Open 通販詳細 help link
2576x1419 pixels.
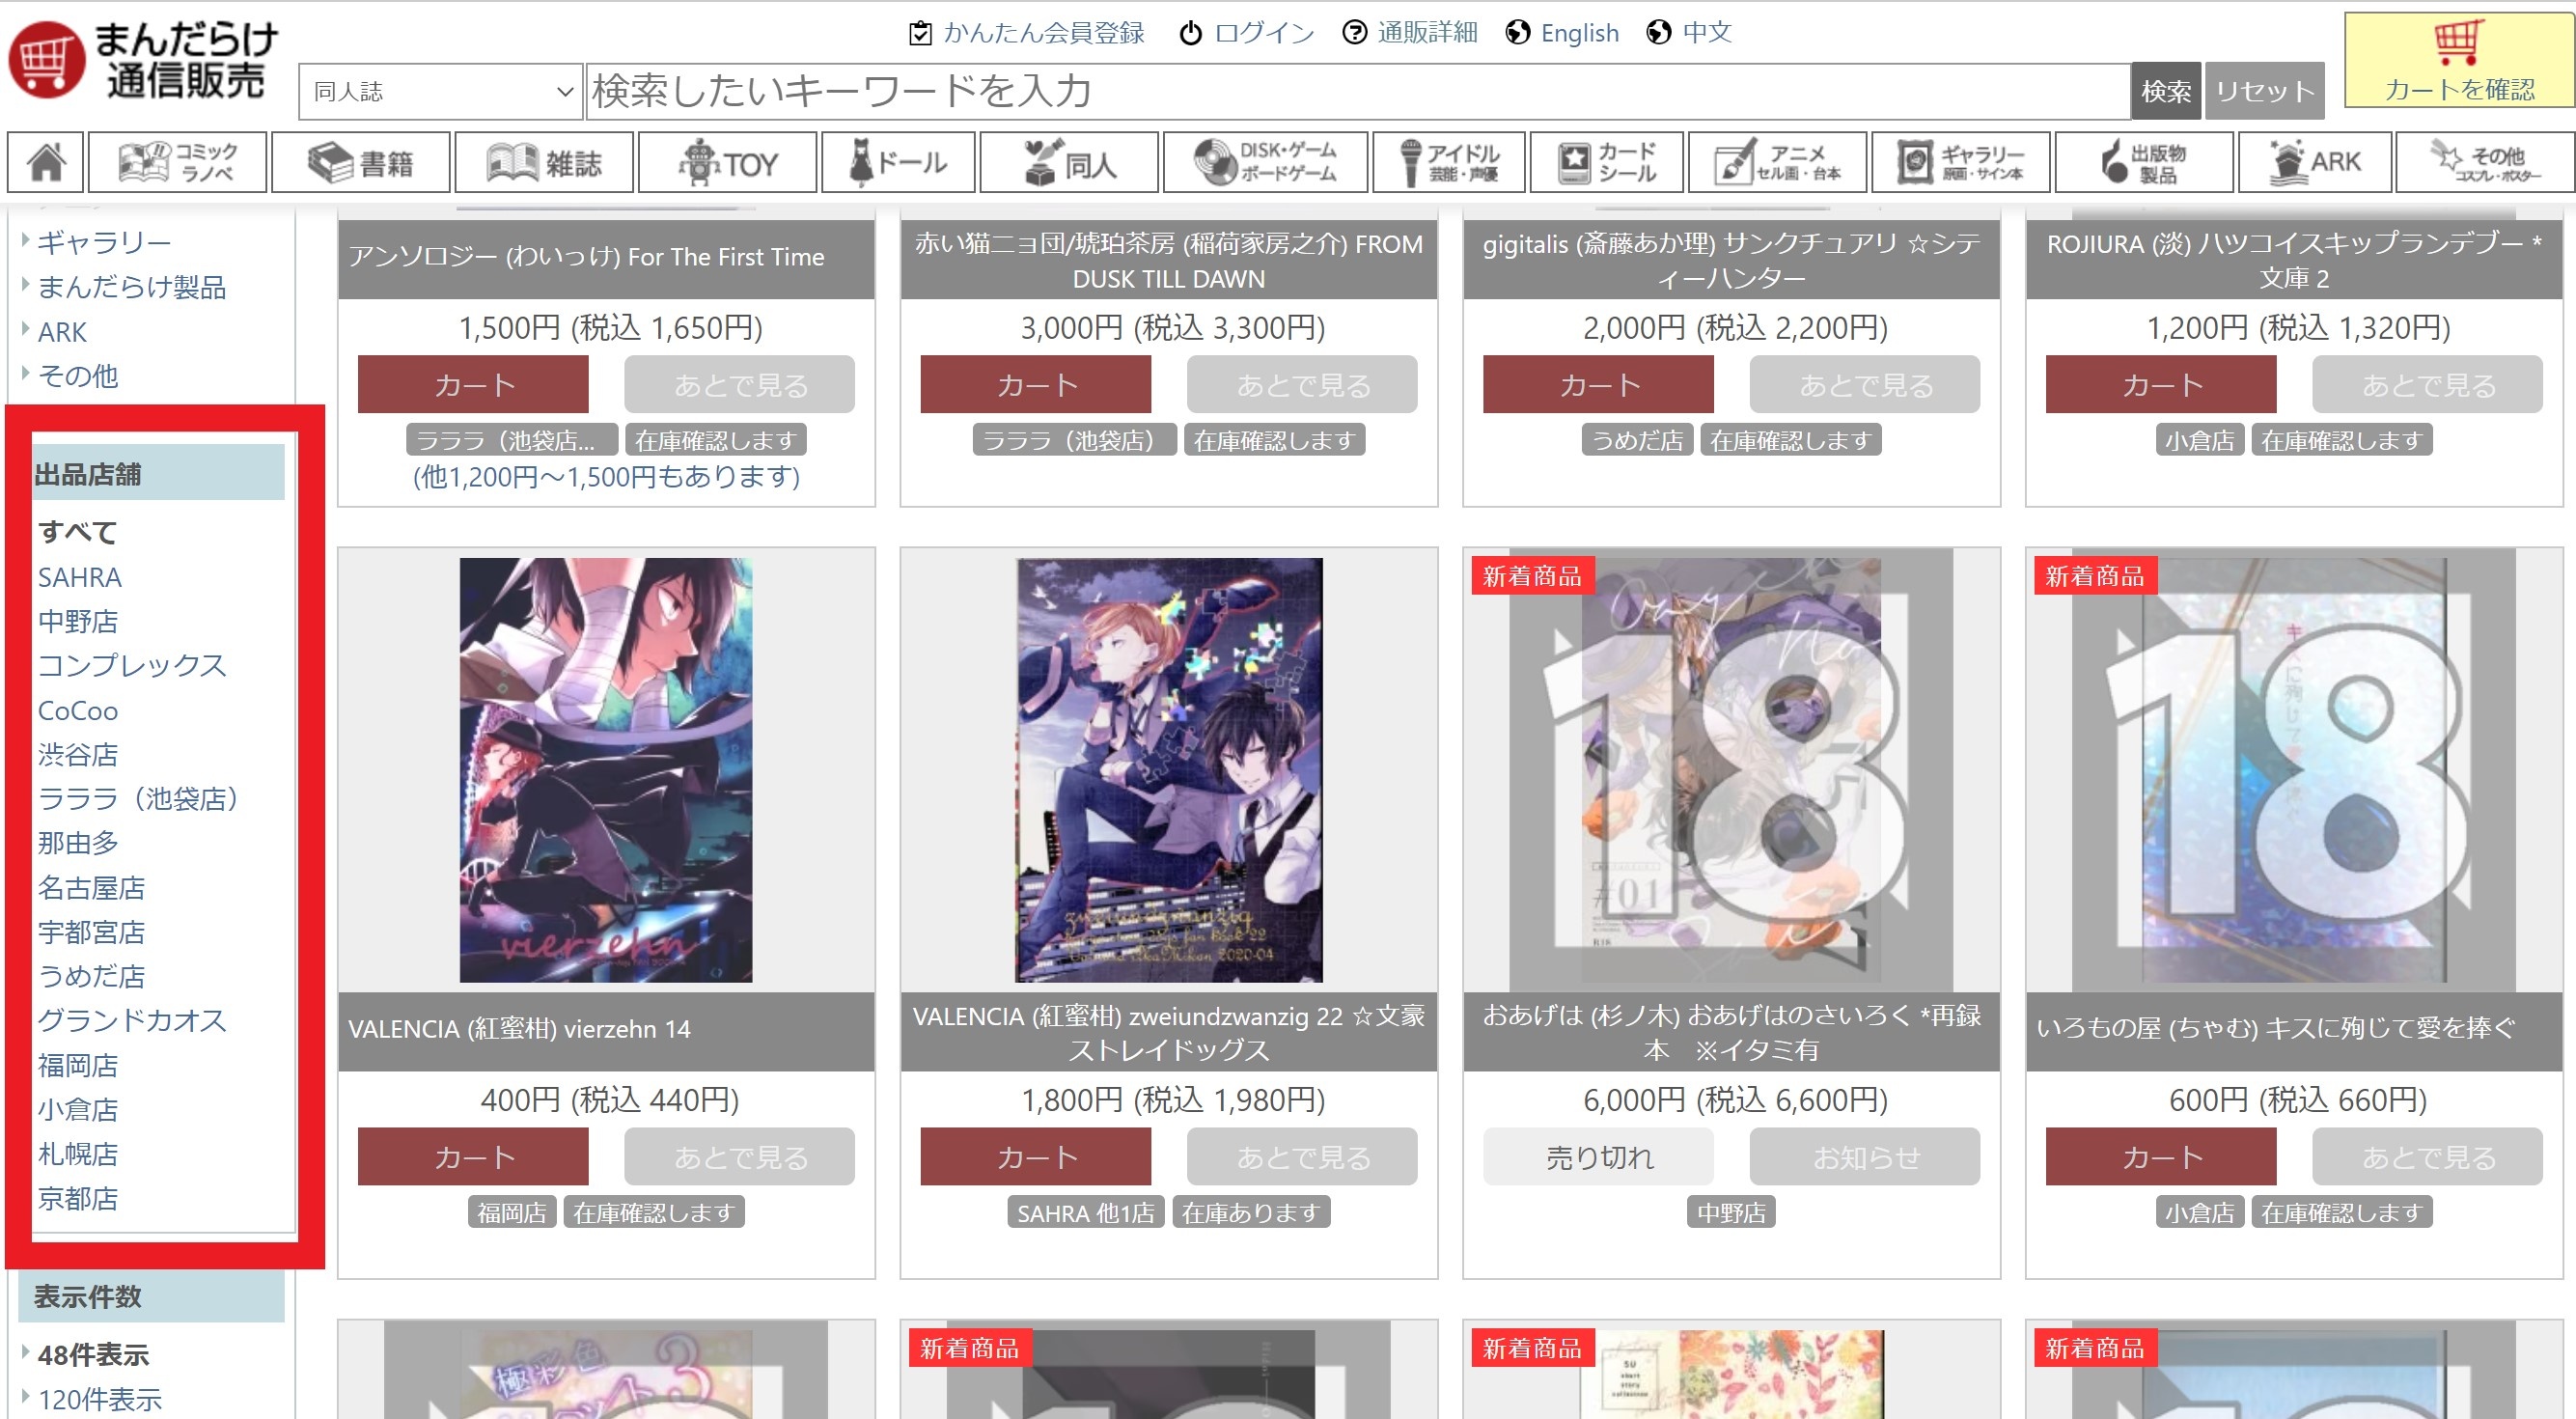(1410, 33)
